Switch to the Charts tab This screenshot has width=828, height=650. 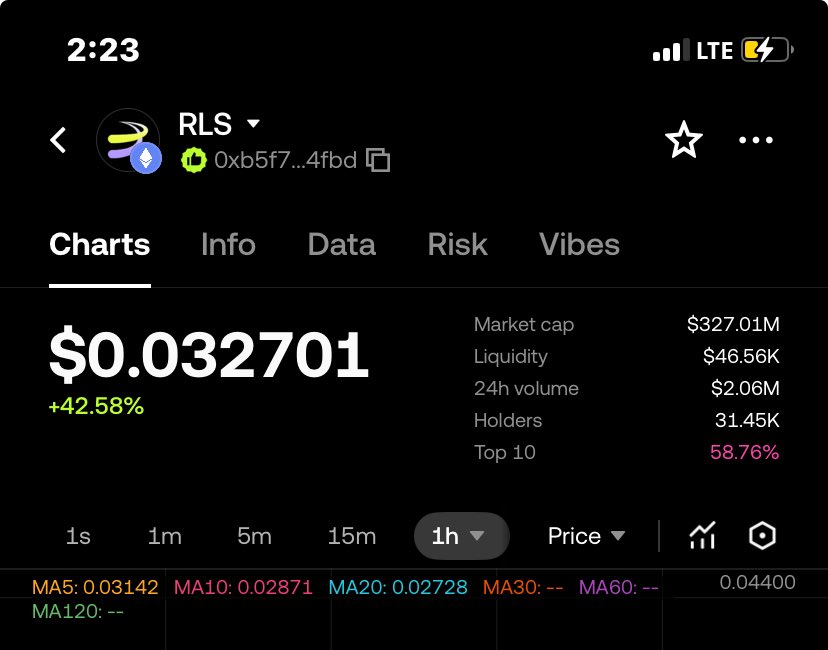tap(100, 244)
